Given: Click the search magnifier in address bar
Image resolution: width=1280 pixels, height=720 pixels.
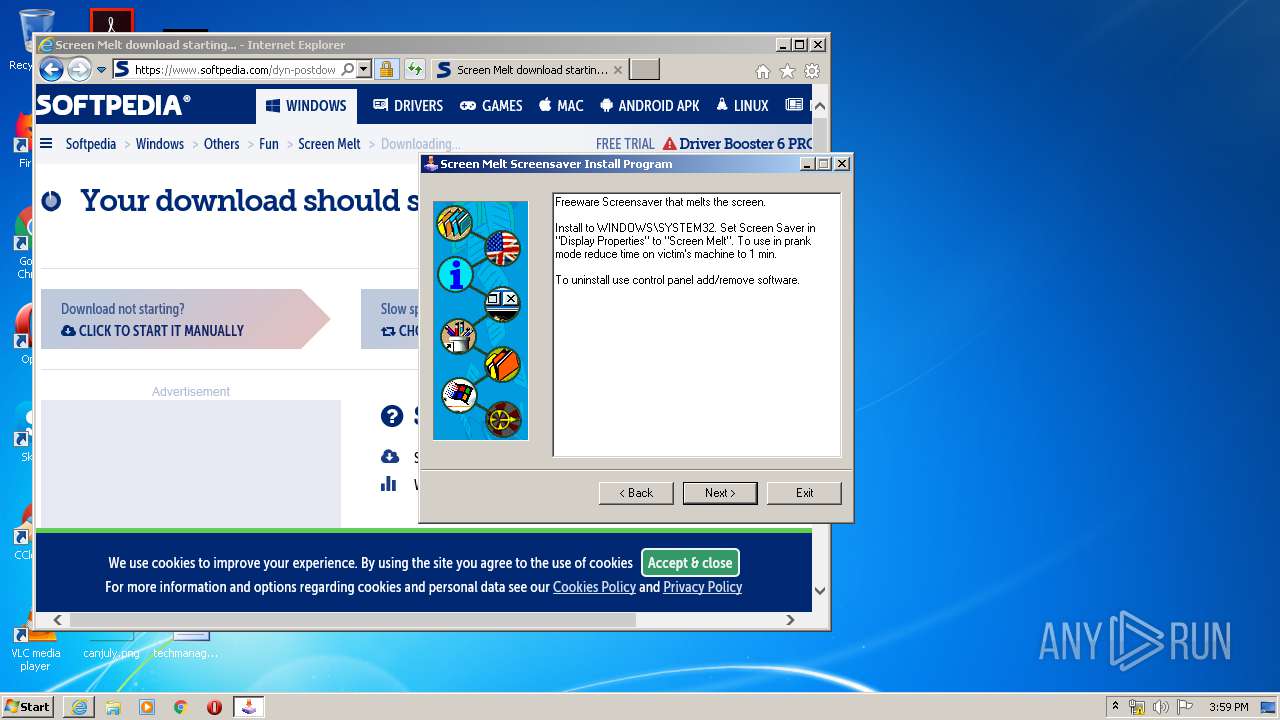Looking at the screenshot, I should coord(347,70).
